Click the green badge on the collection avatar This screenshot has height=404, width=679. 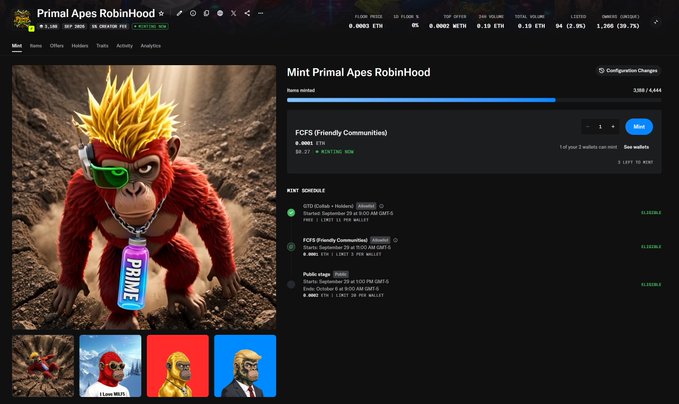(x=31, y=29)
